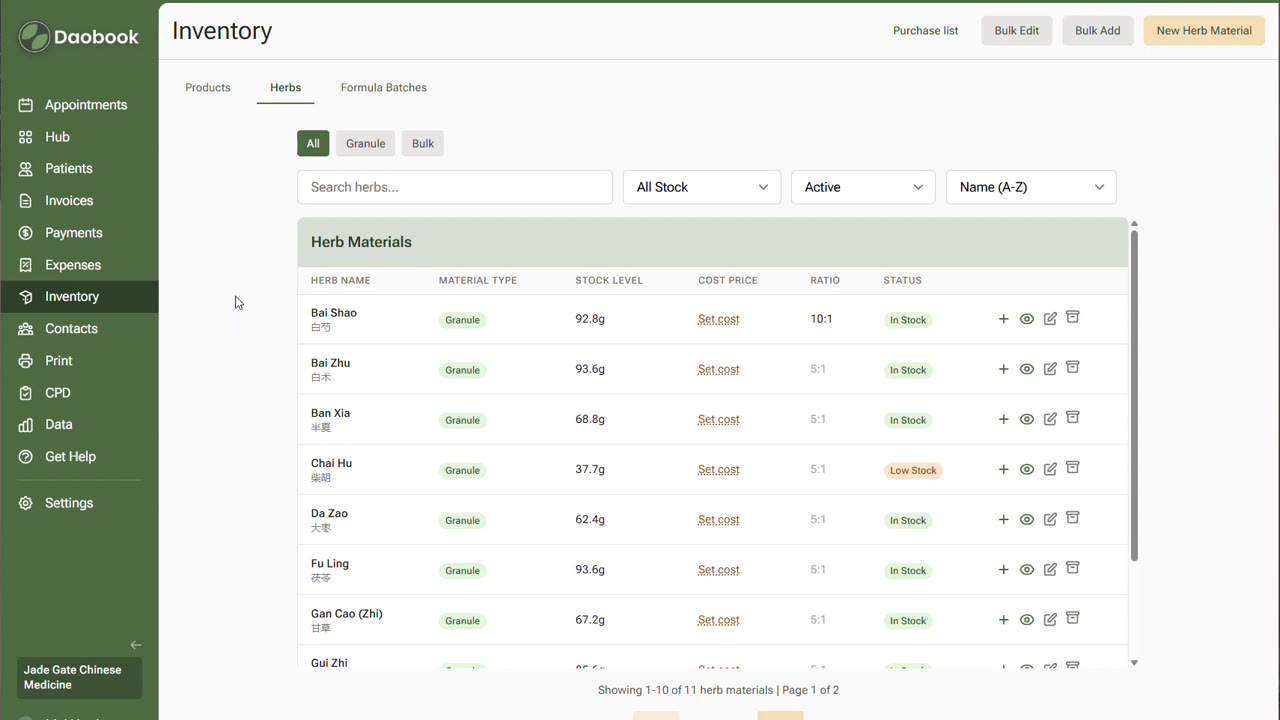
Task: Filter herbs by Bulk type
Action: point(423,144)
